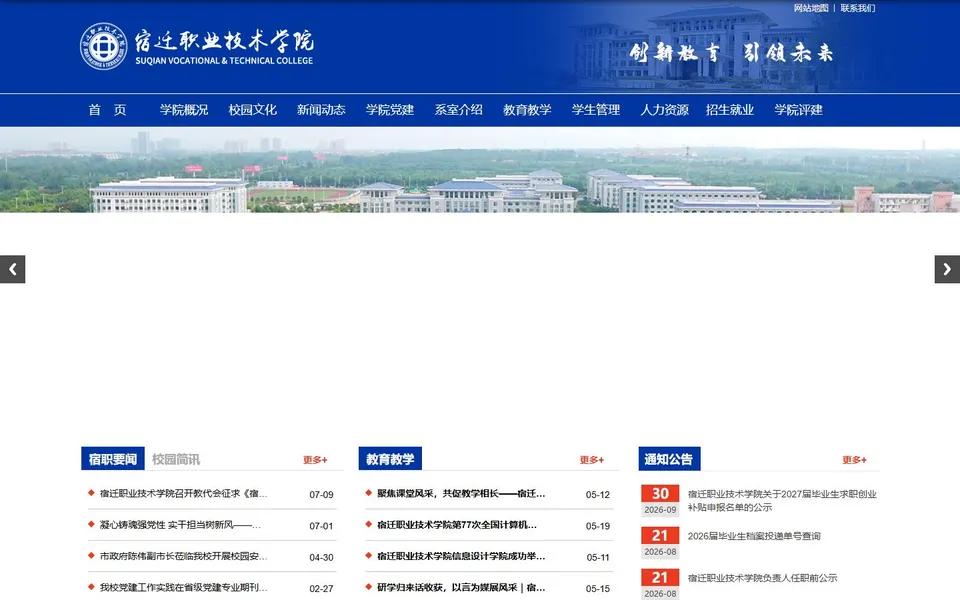Open 招生就业 menu
Screen dimensions: 960x600
click(x=729, y=110)
